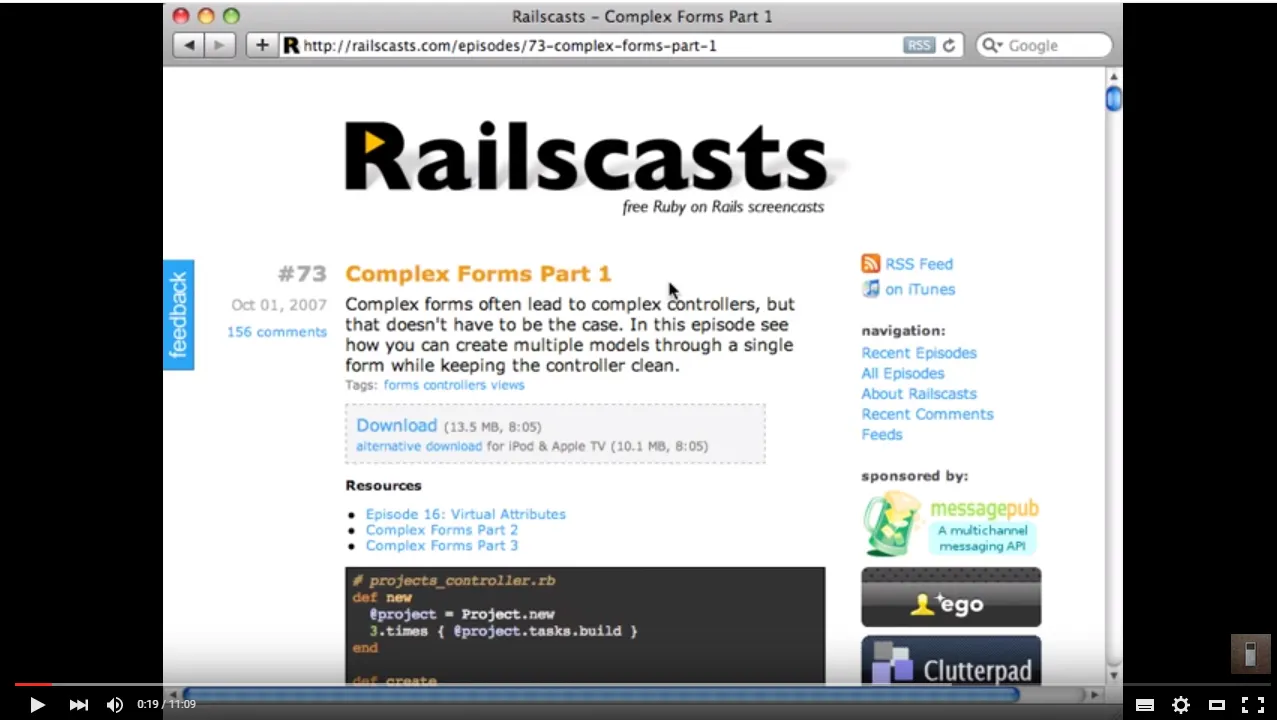Add bookmark with plus button
Screen dimensions: 1277x720
[262, 45]
